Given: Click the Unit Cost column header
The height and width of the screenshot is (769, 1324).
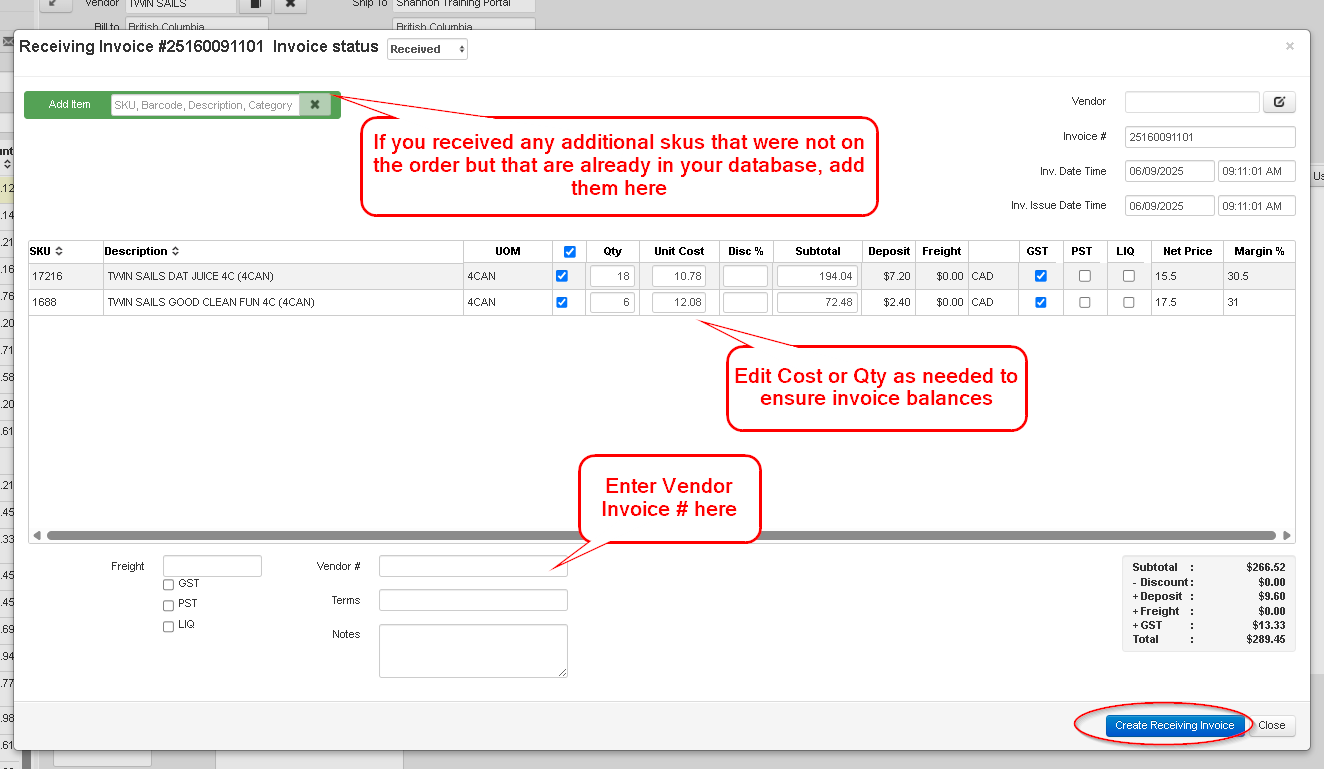Looking at the screenshot, I should coord(679,251).
